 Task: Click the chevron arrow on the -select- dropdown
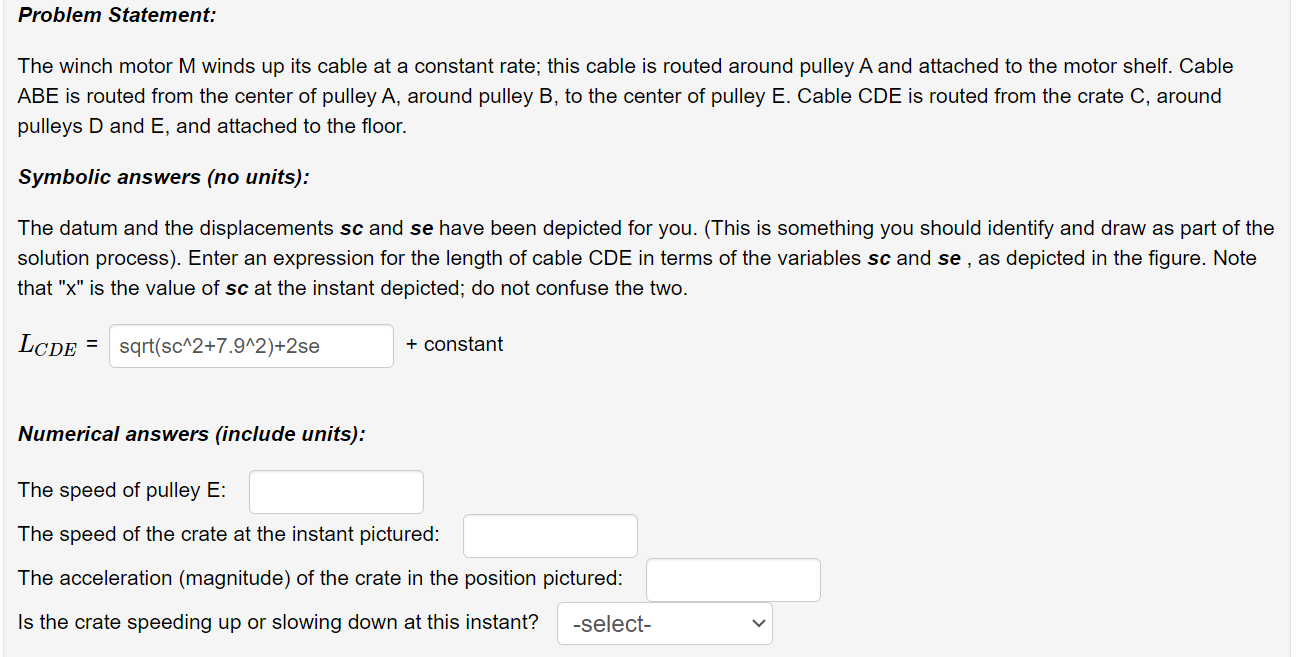(x=759, y=624)
